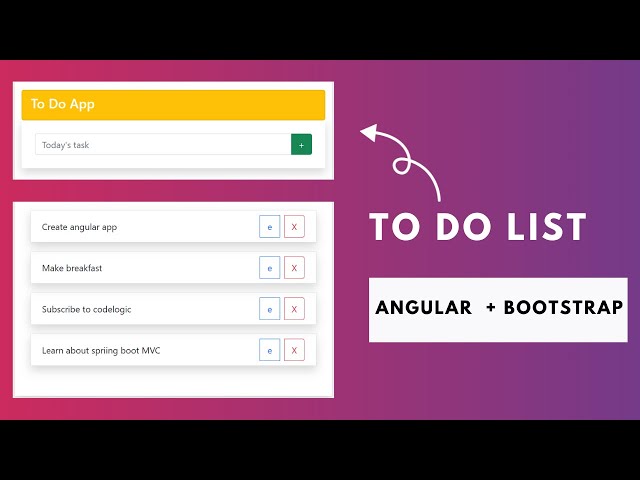The image size is (640, 480).
Task: Click the TO DO LIST heading
Action: [478, 227]
